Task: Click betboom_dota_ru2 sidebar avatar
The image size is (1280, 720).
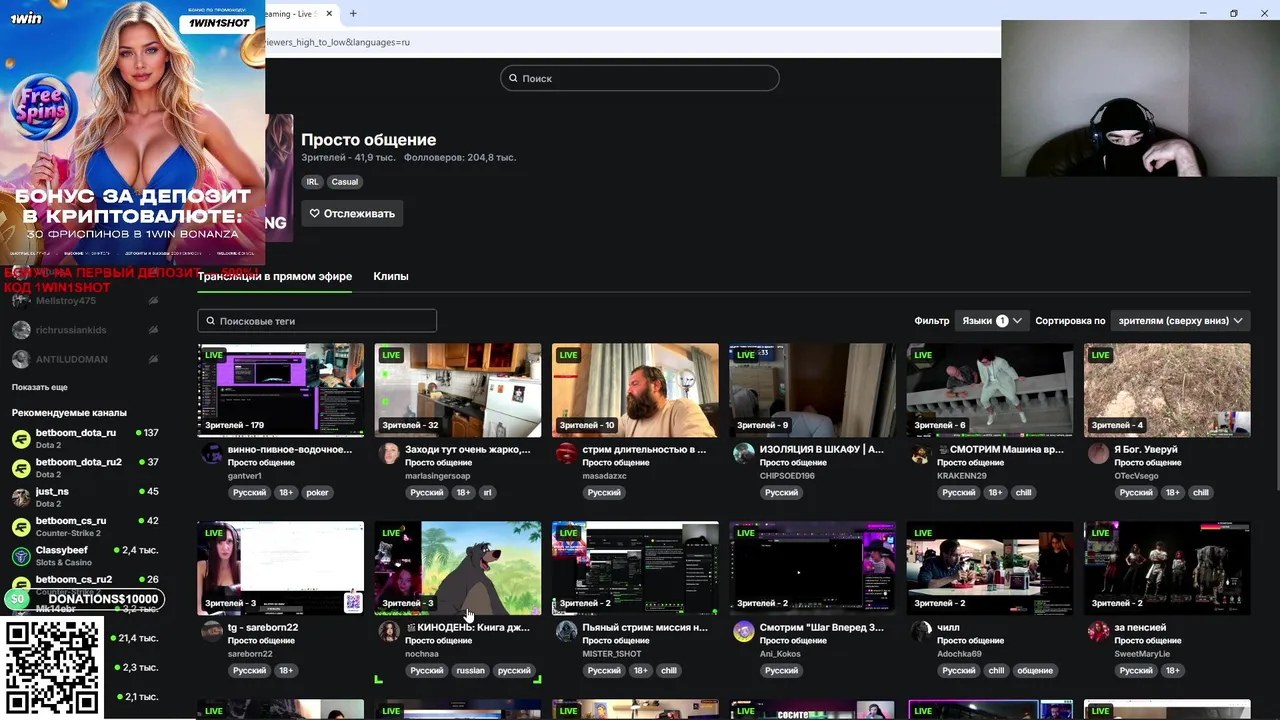Action: tap(21, 468)
